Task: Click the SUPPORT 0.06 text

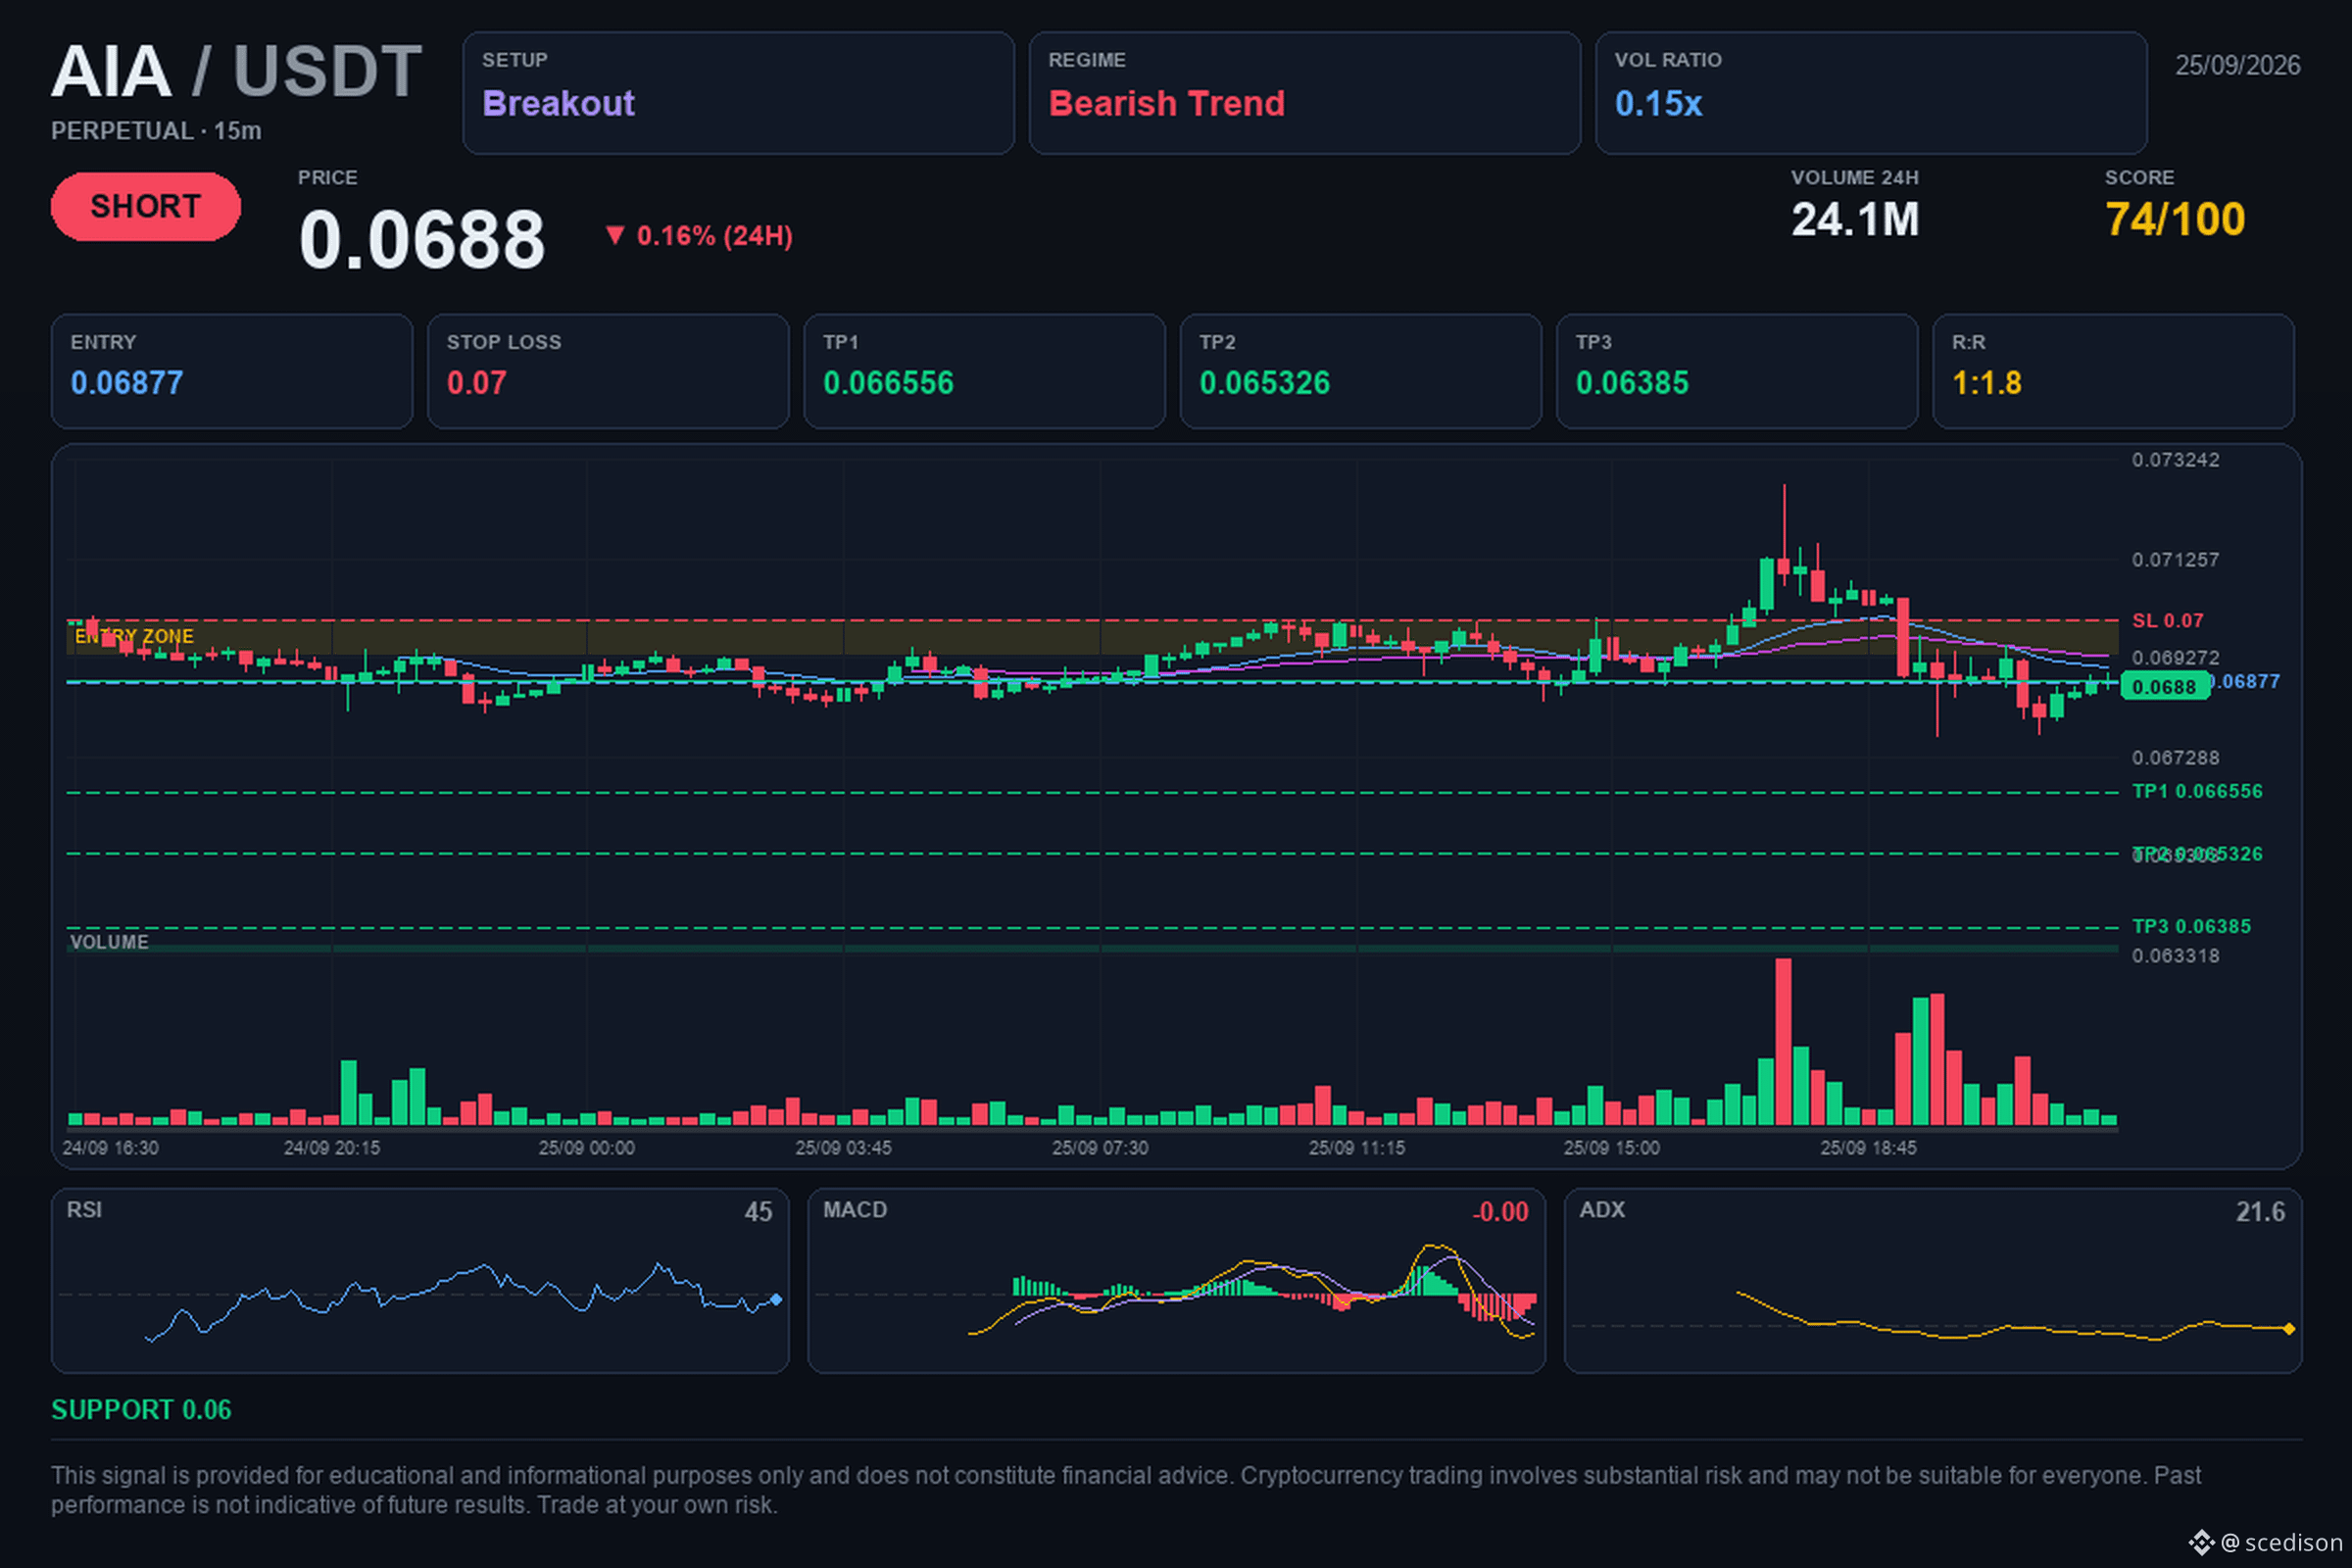Action: point(141,1410)
